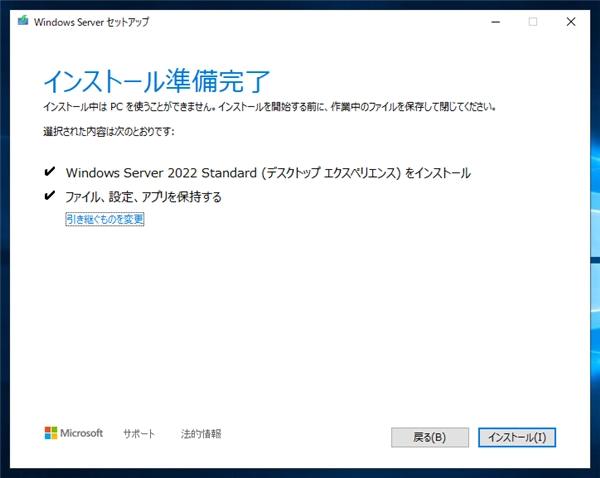Close the Windows Server setup window
The height and width of the screenshot is (478, 600).
click(571, 22)
